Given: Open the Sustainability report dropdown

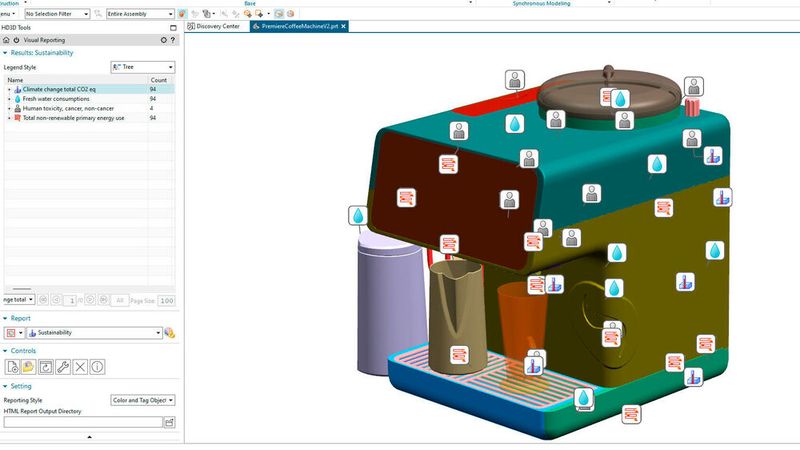Looking at the screenshot, I should tap(94, 333).
